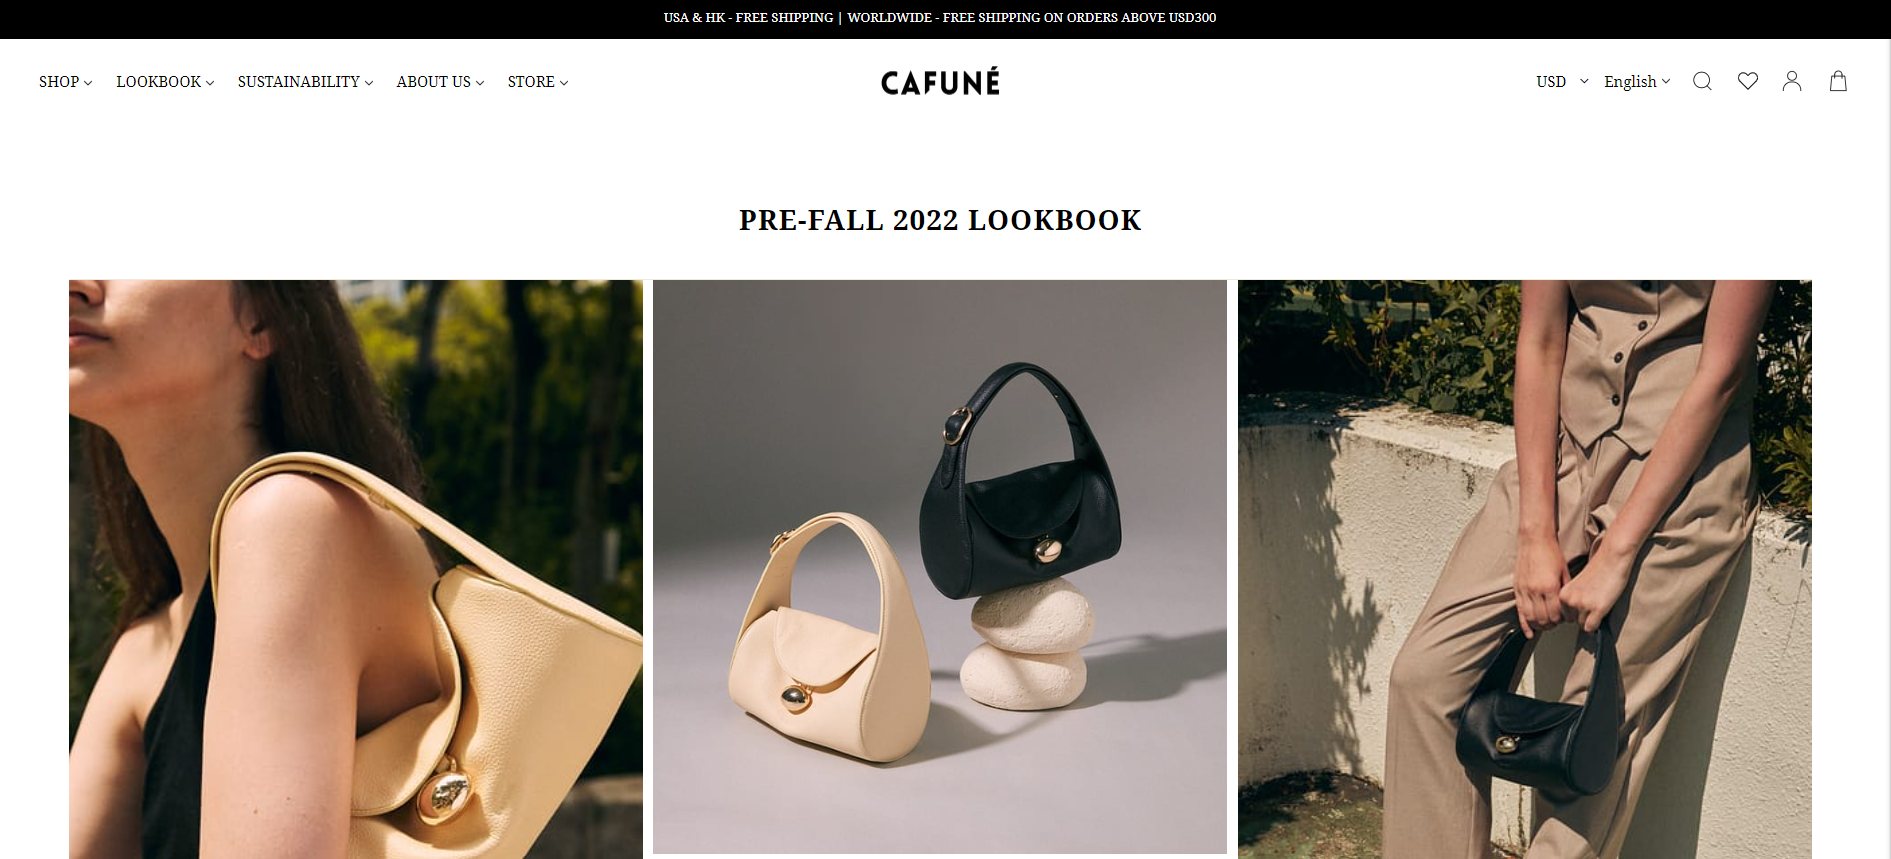1891x859 pixels.
Task: Click the free shipping announcement banner
Action: point(940,18)
